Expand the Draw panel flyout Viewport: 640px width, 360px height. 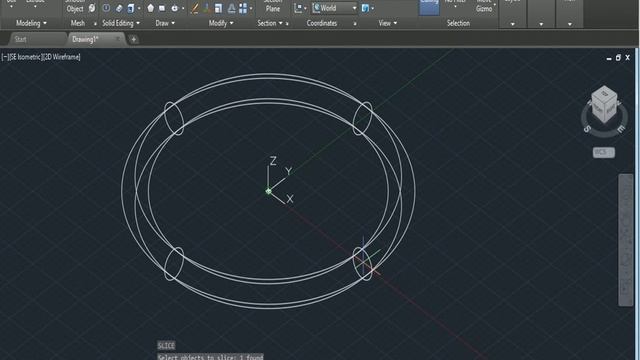coord(165,23)
